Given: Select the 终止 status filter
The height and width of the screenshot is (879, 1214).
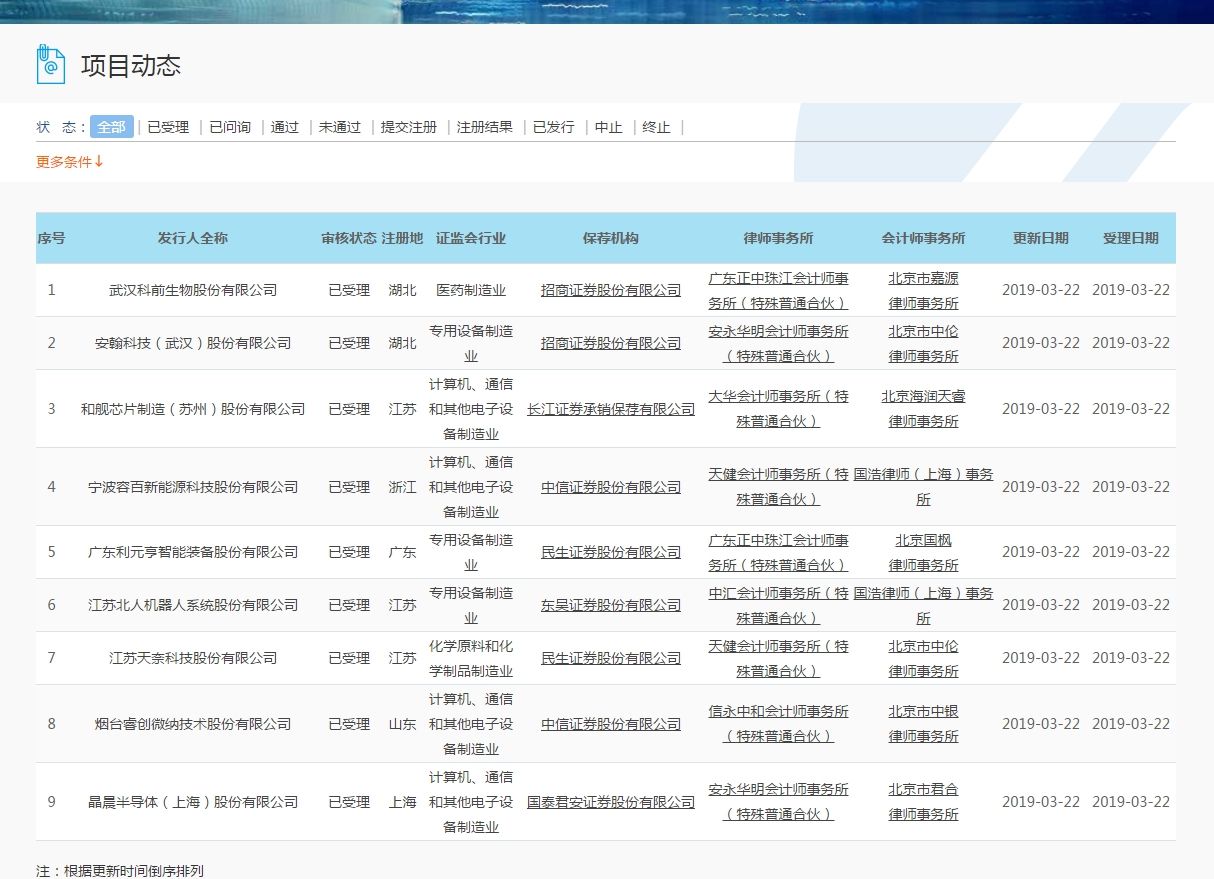Looking at the screenshot, I should click(x=656, y=127).
